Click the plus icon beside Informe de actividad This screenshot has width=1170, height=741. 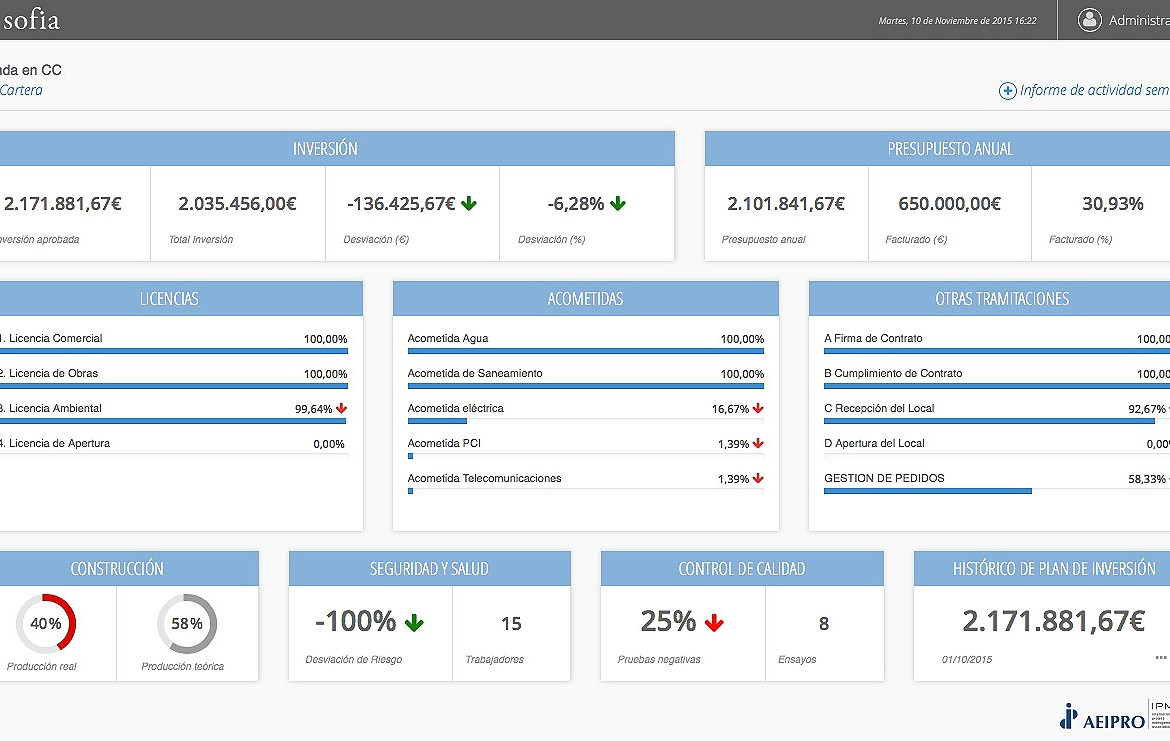(1007, 91)
